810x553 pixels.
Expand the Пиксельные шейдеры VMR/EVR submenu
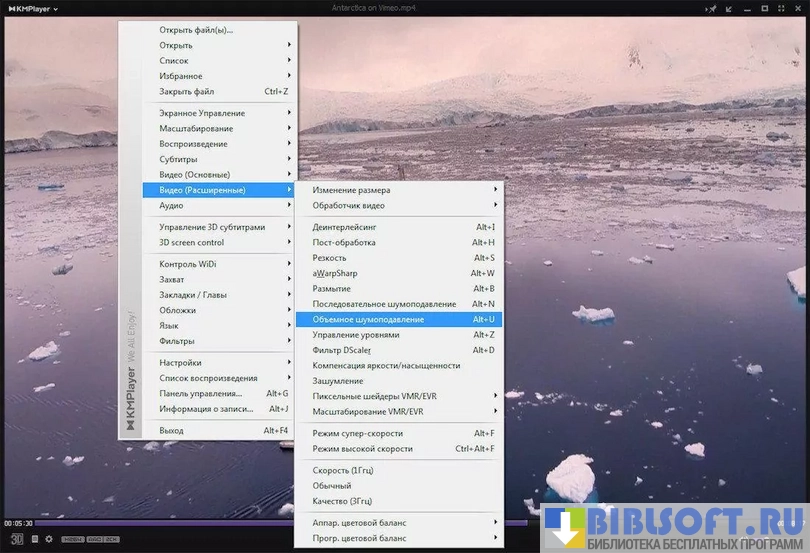point(374,396)
